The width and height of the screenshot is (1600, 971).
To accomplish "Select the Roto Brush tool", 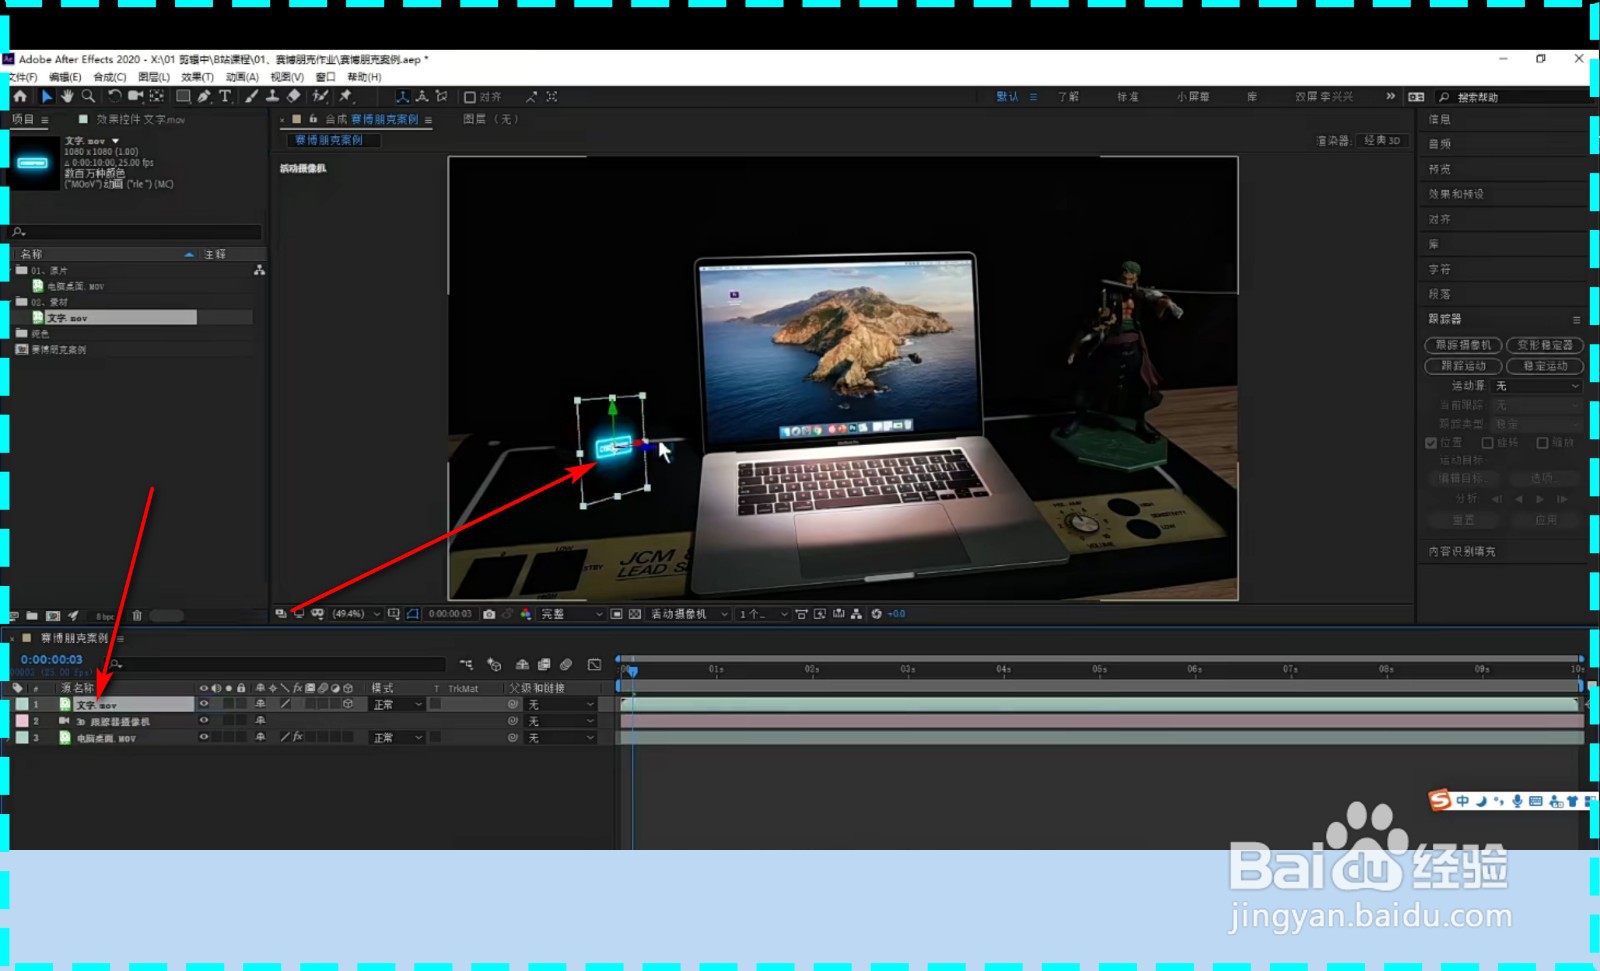I will click(x=320, y=96).
